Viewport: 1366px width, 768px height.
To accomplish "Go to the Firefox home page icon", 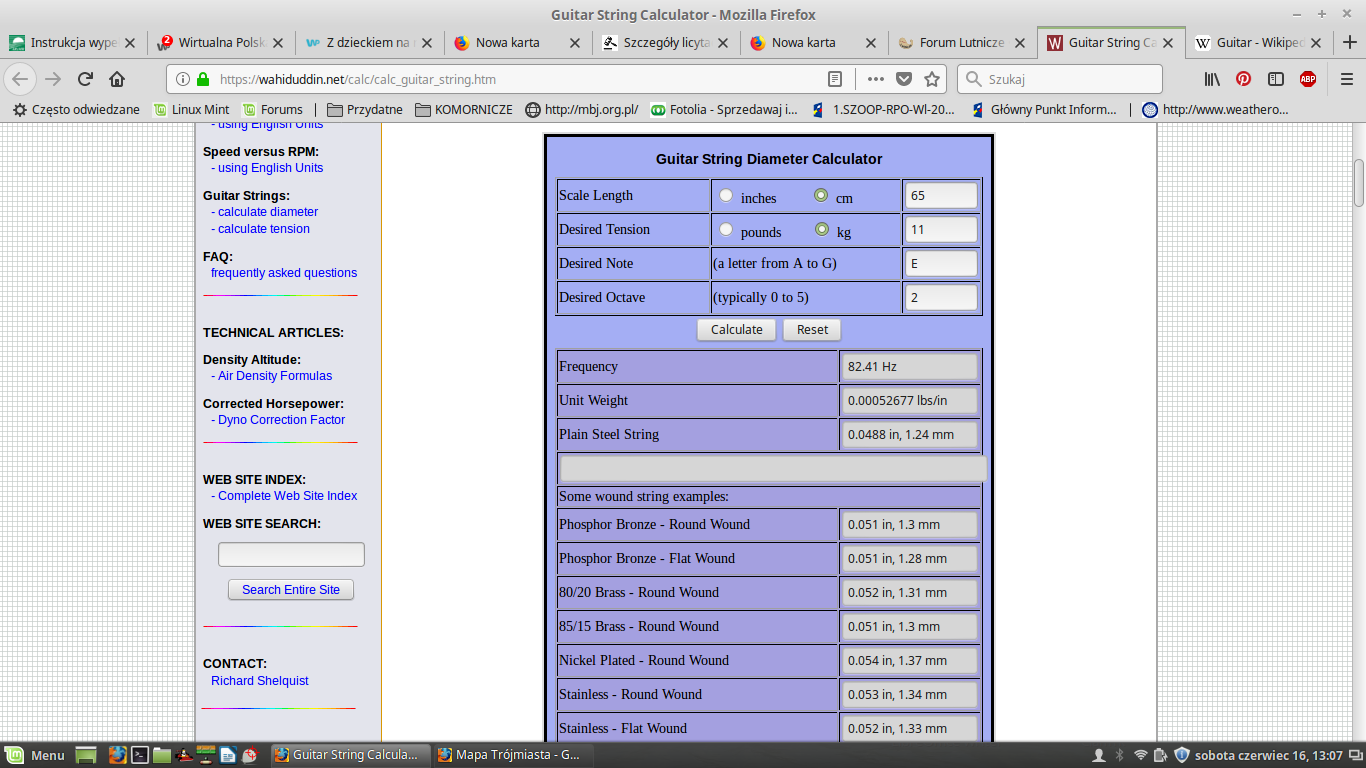I will coord(117,79).
